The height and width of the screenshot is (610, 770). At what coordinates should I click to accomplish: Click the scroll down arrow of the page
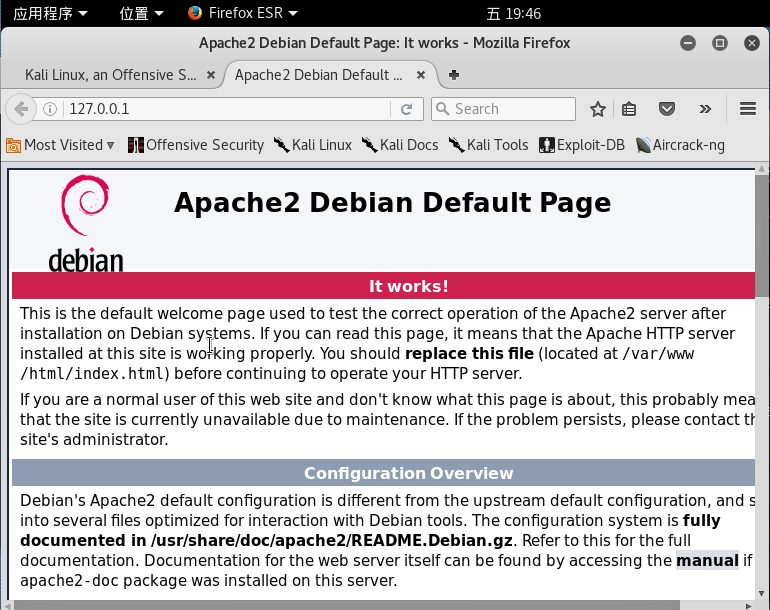(x=762, y=593)
